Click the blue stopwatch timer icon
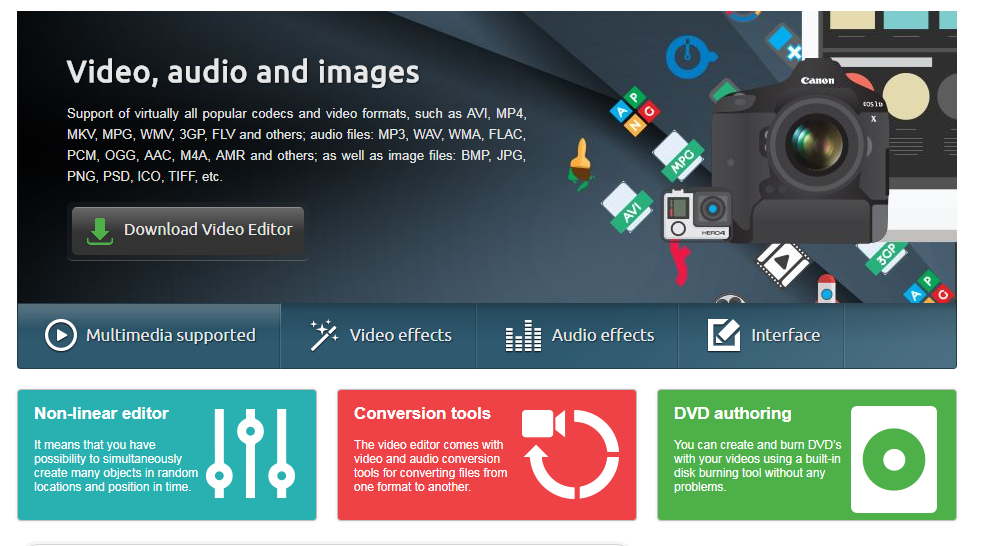The image size is (992, 546). 687,54
